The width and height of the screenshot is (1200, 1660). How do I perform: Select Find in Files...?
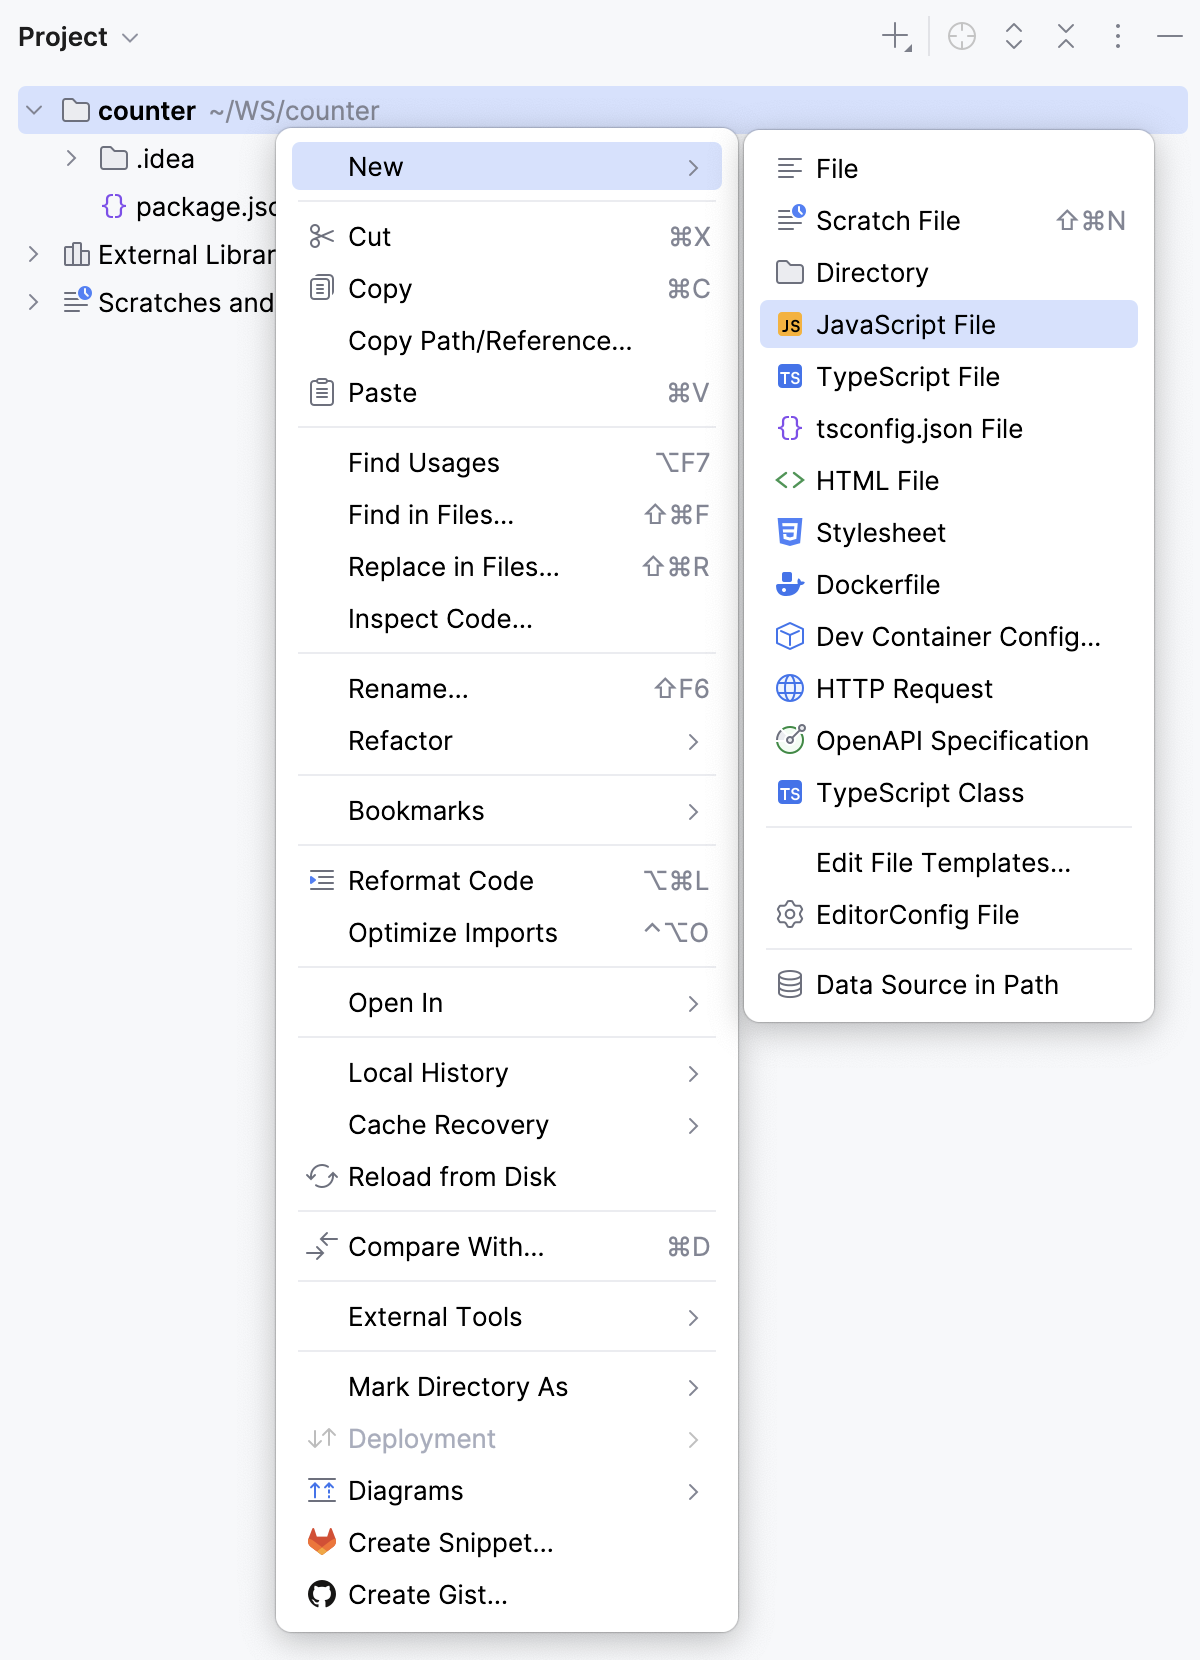[x=507, y=515]
